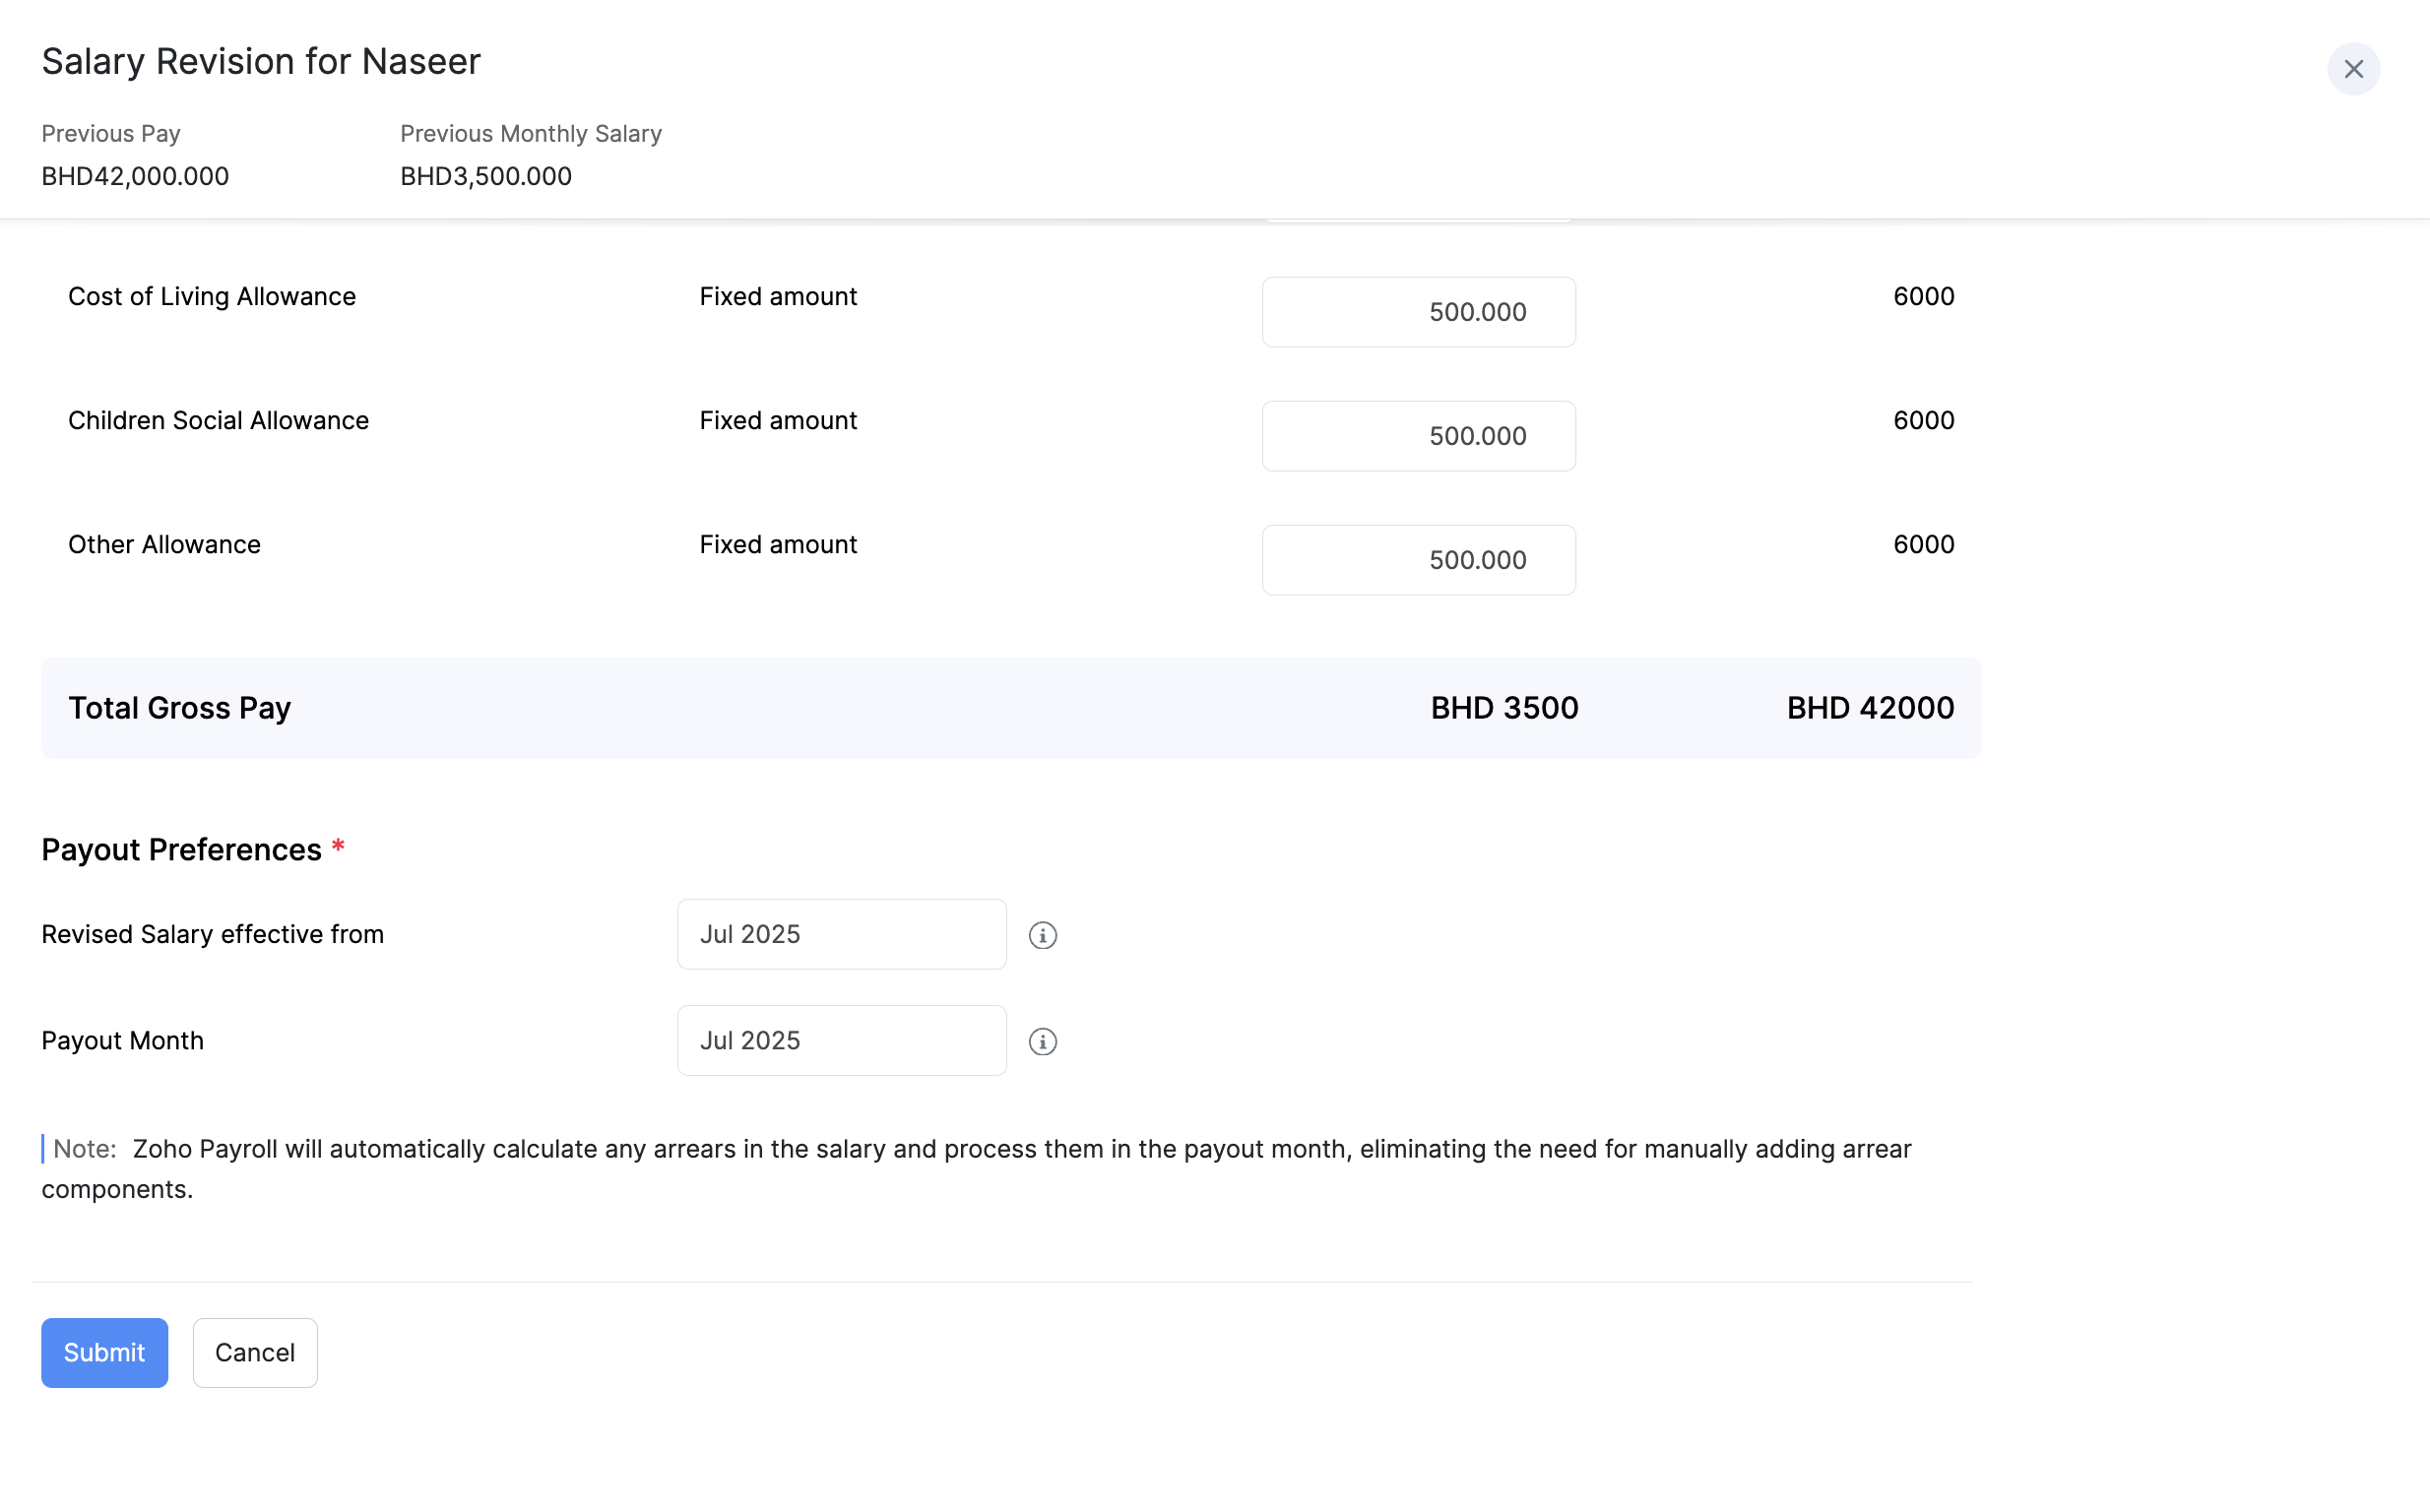
Task: Click the Other Allowance label
Action: (164, 544)
